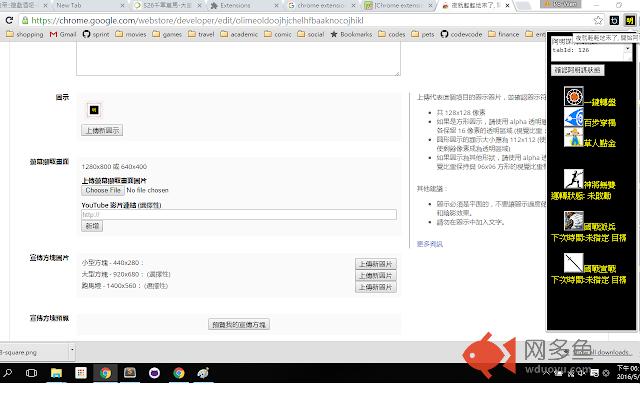This screenshot has width=640, height=400.
Task: Click the taskbar clock and date
Action: pyautogui.click(x=628, y=373)
